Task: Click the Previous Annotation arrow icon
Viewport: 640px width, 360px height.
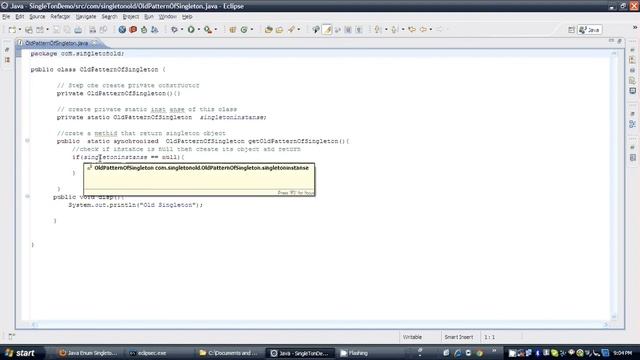Action: click(395, 30)
